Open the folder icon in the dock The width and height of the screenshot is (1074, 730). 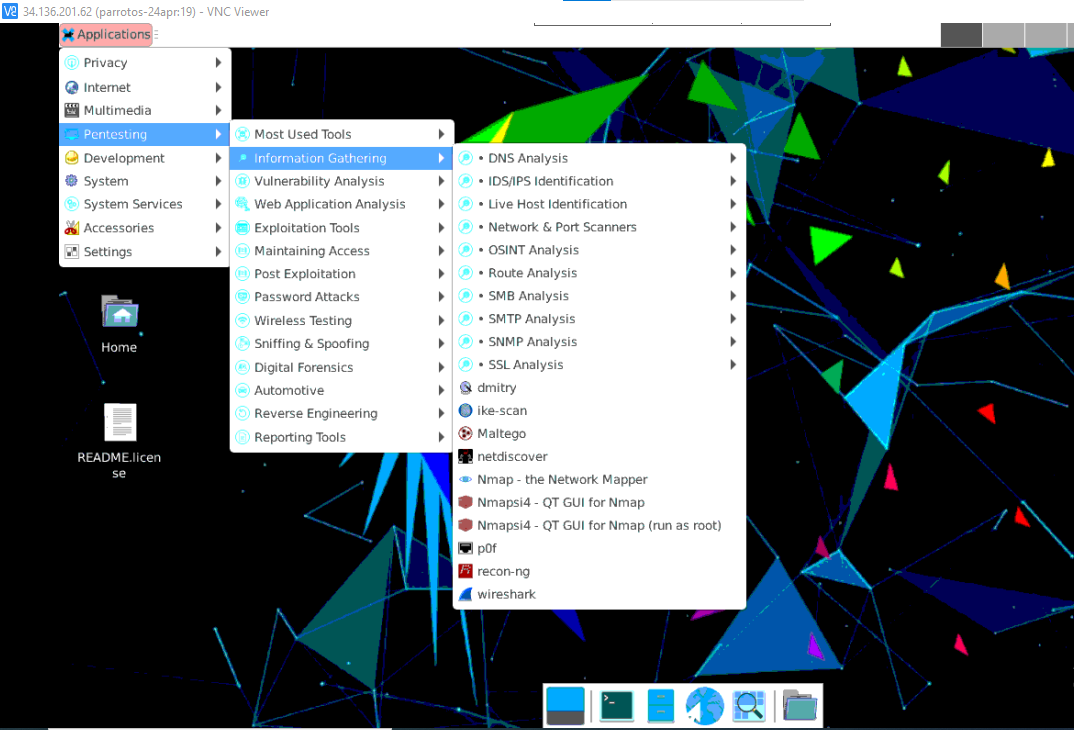point(799,705)
